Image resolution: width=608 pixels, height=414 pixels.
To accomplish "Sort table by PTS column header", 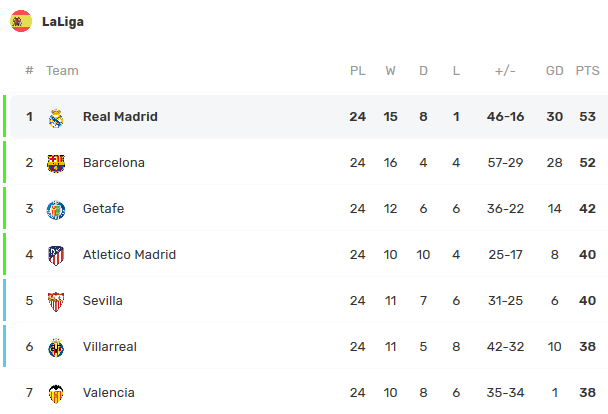I will [587, 71].
